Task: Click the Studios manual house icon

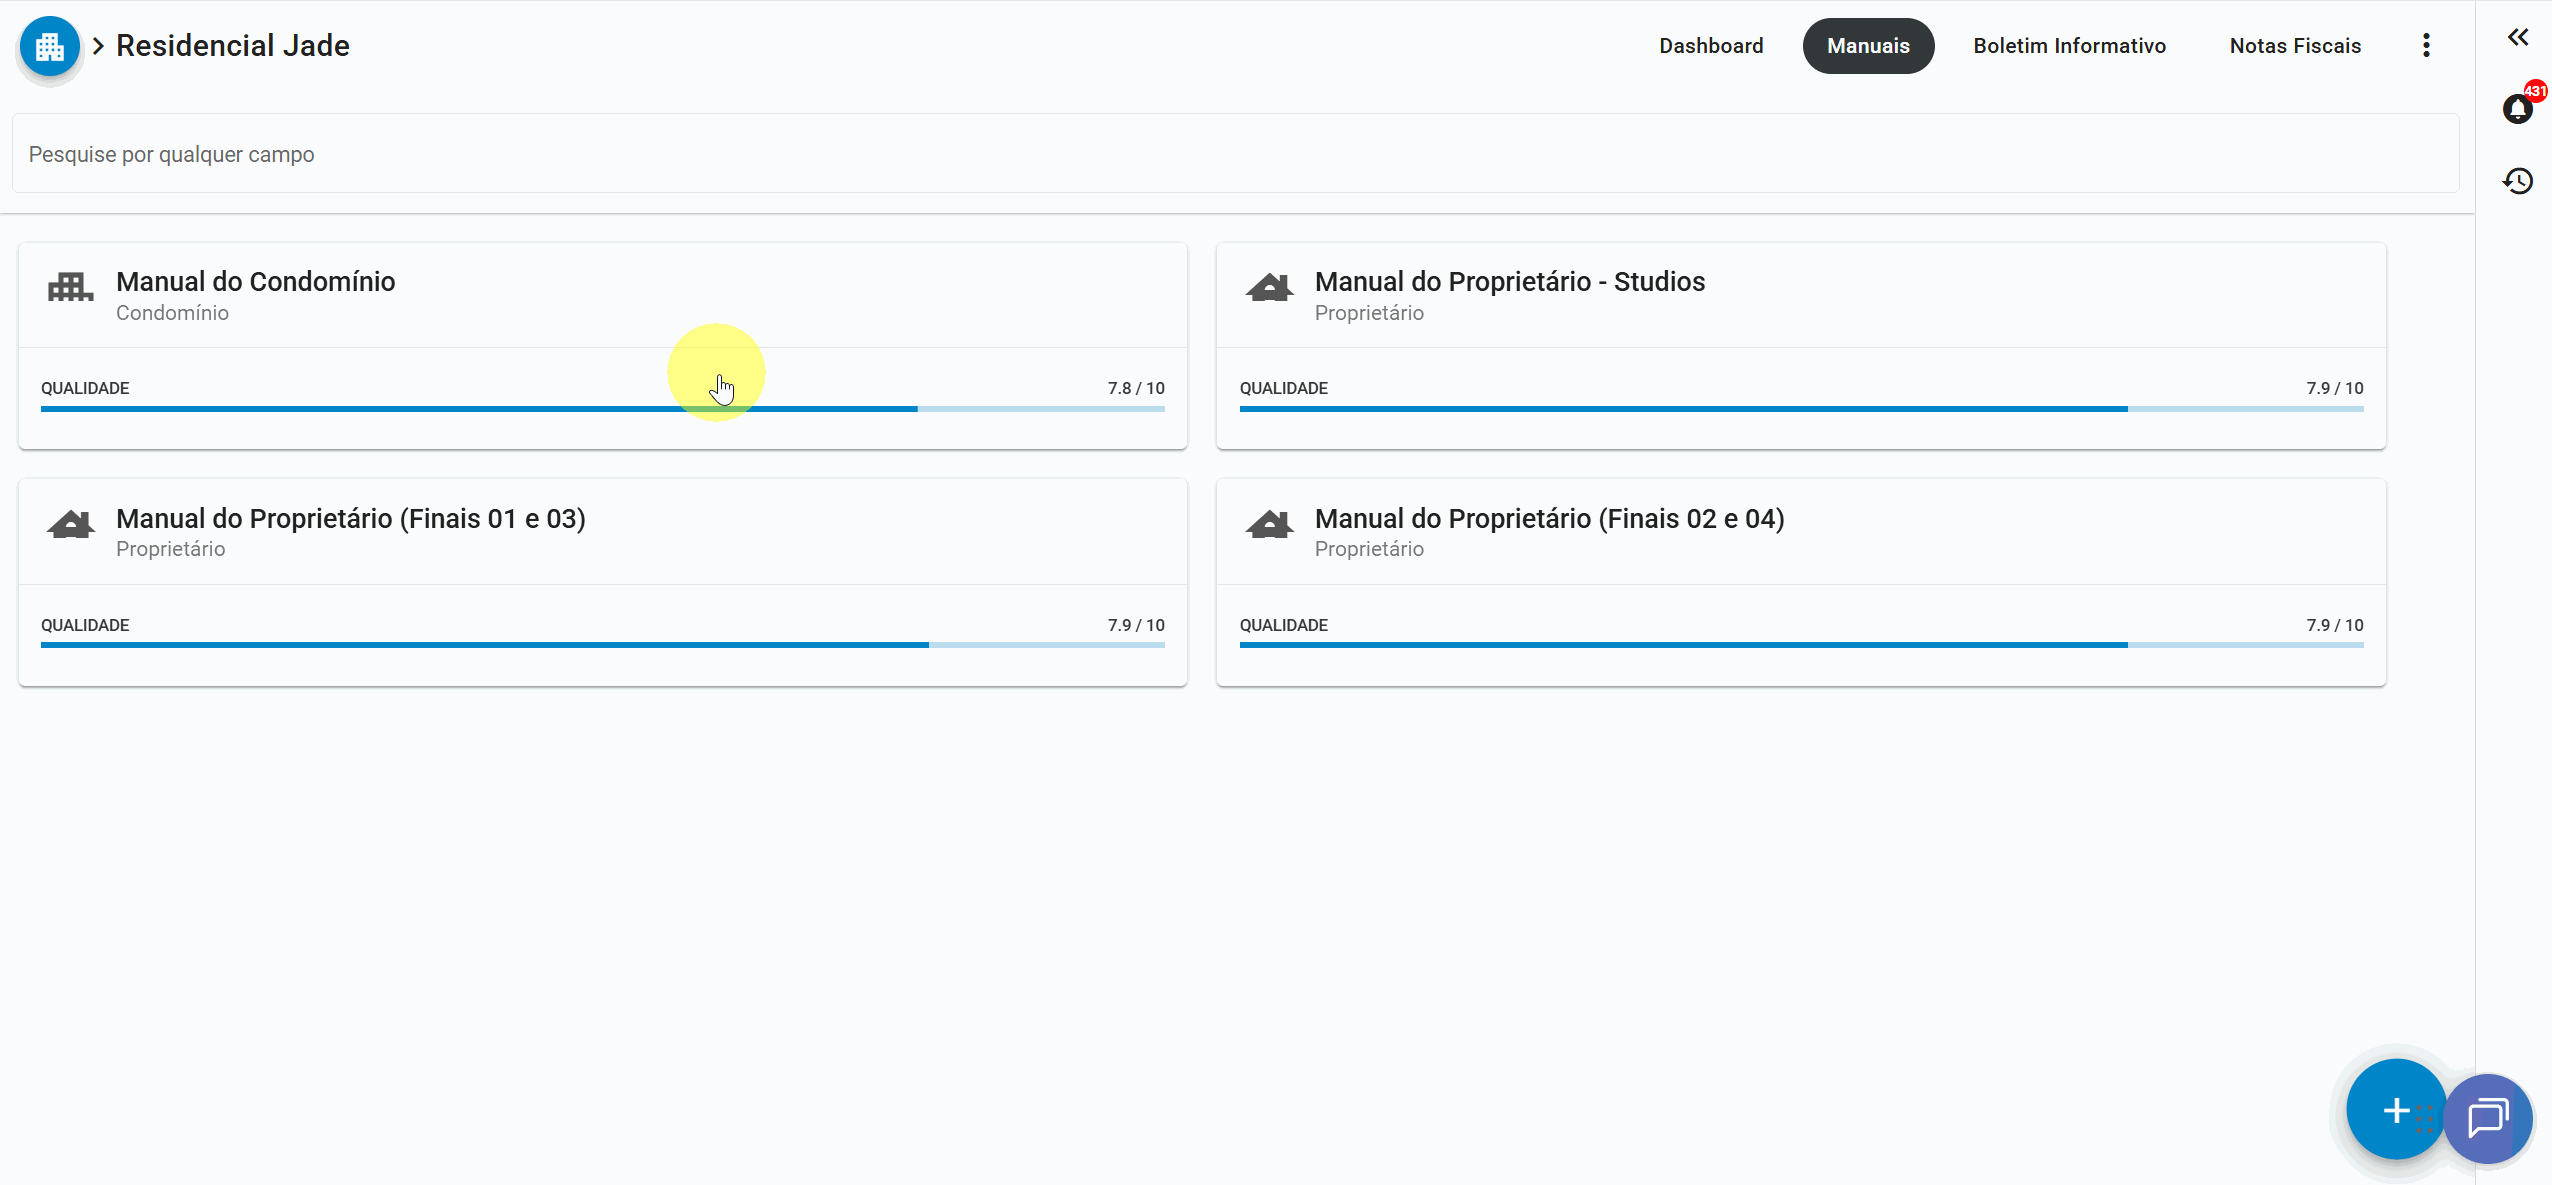Action: (x=1269, y=288)
